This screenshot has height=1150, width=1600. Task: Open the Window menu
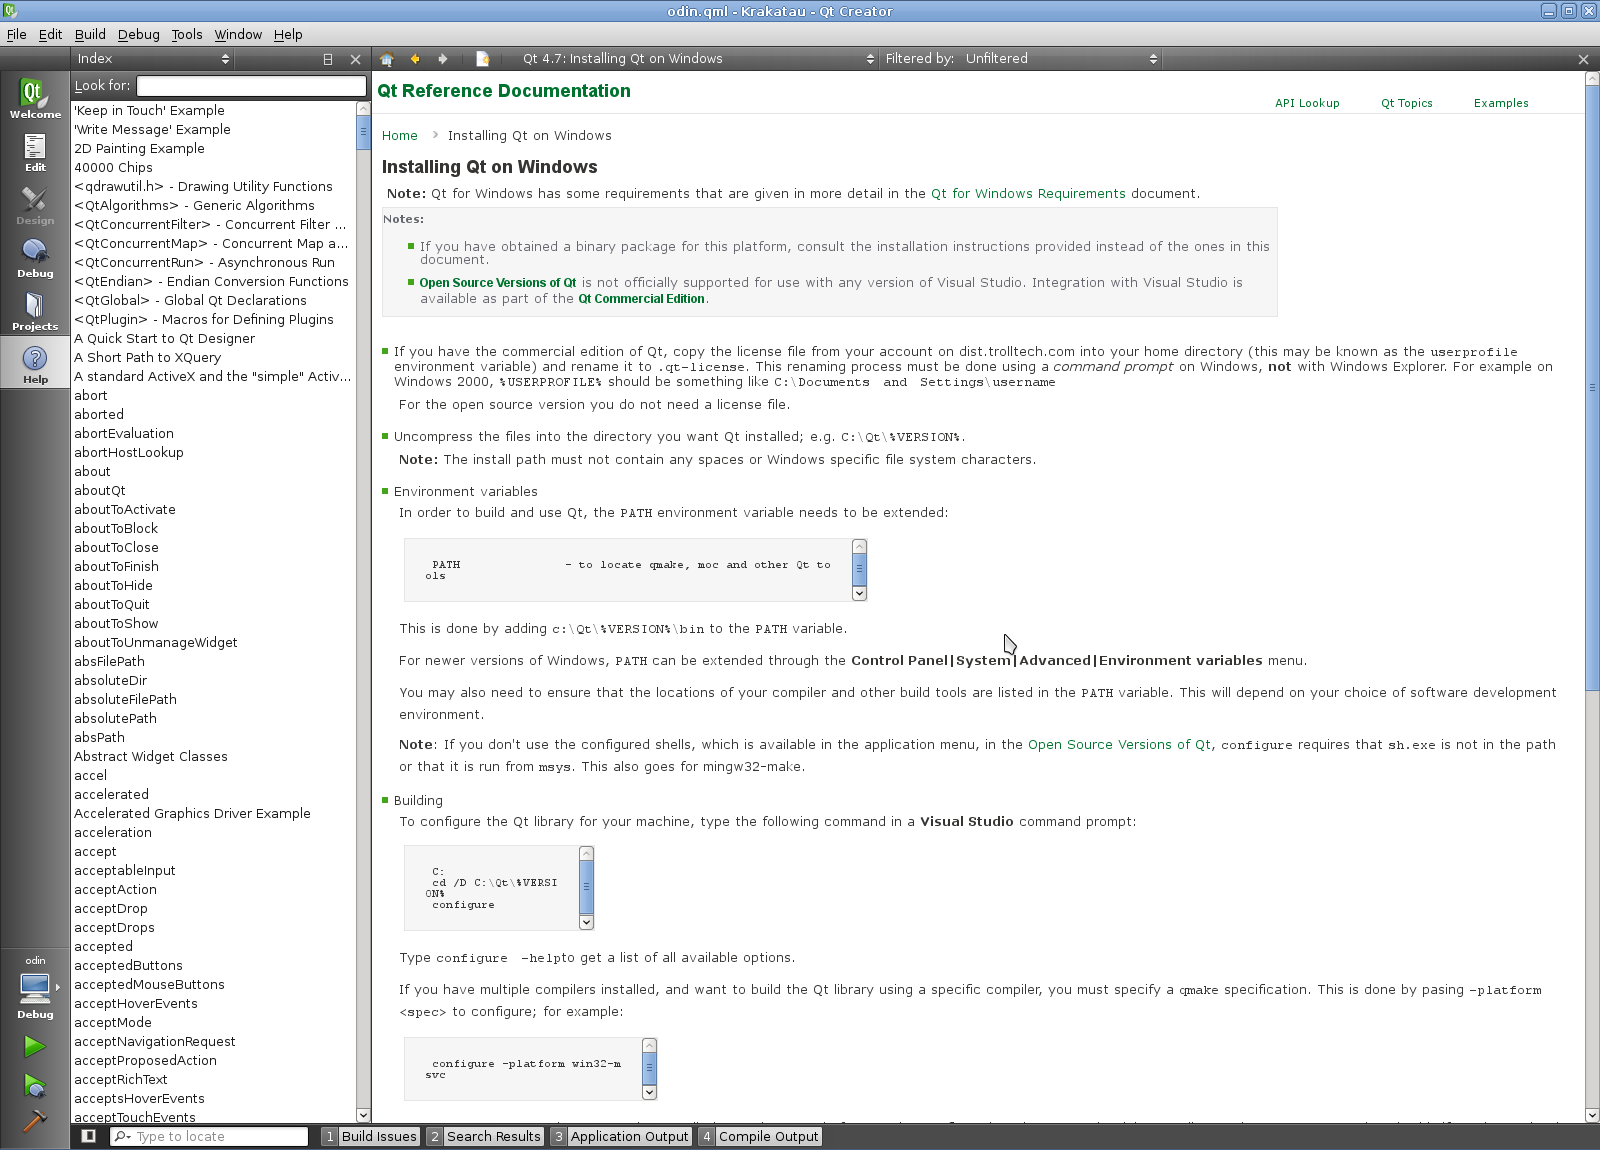(238, 34)
